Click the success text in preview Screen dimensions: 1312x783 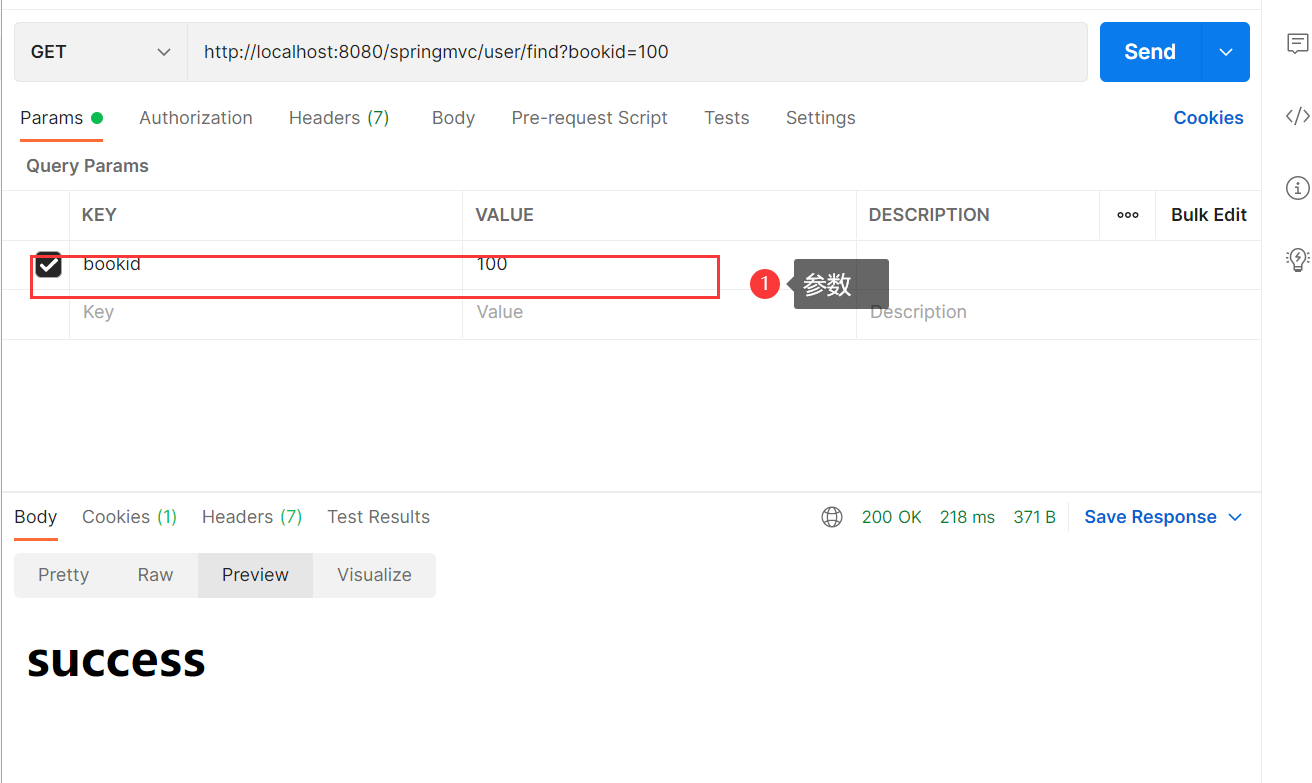pos(116,660)
